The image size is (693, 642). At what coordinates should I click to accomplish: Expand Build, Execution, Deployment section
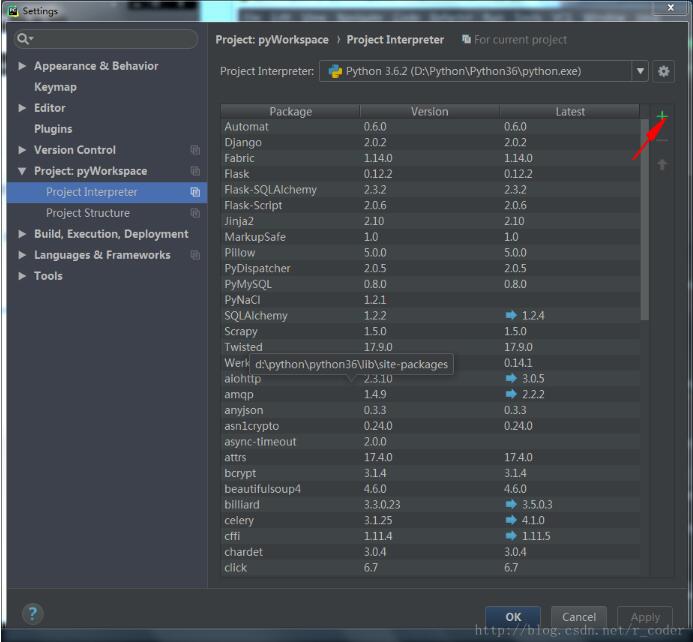click(22, 234)
